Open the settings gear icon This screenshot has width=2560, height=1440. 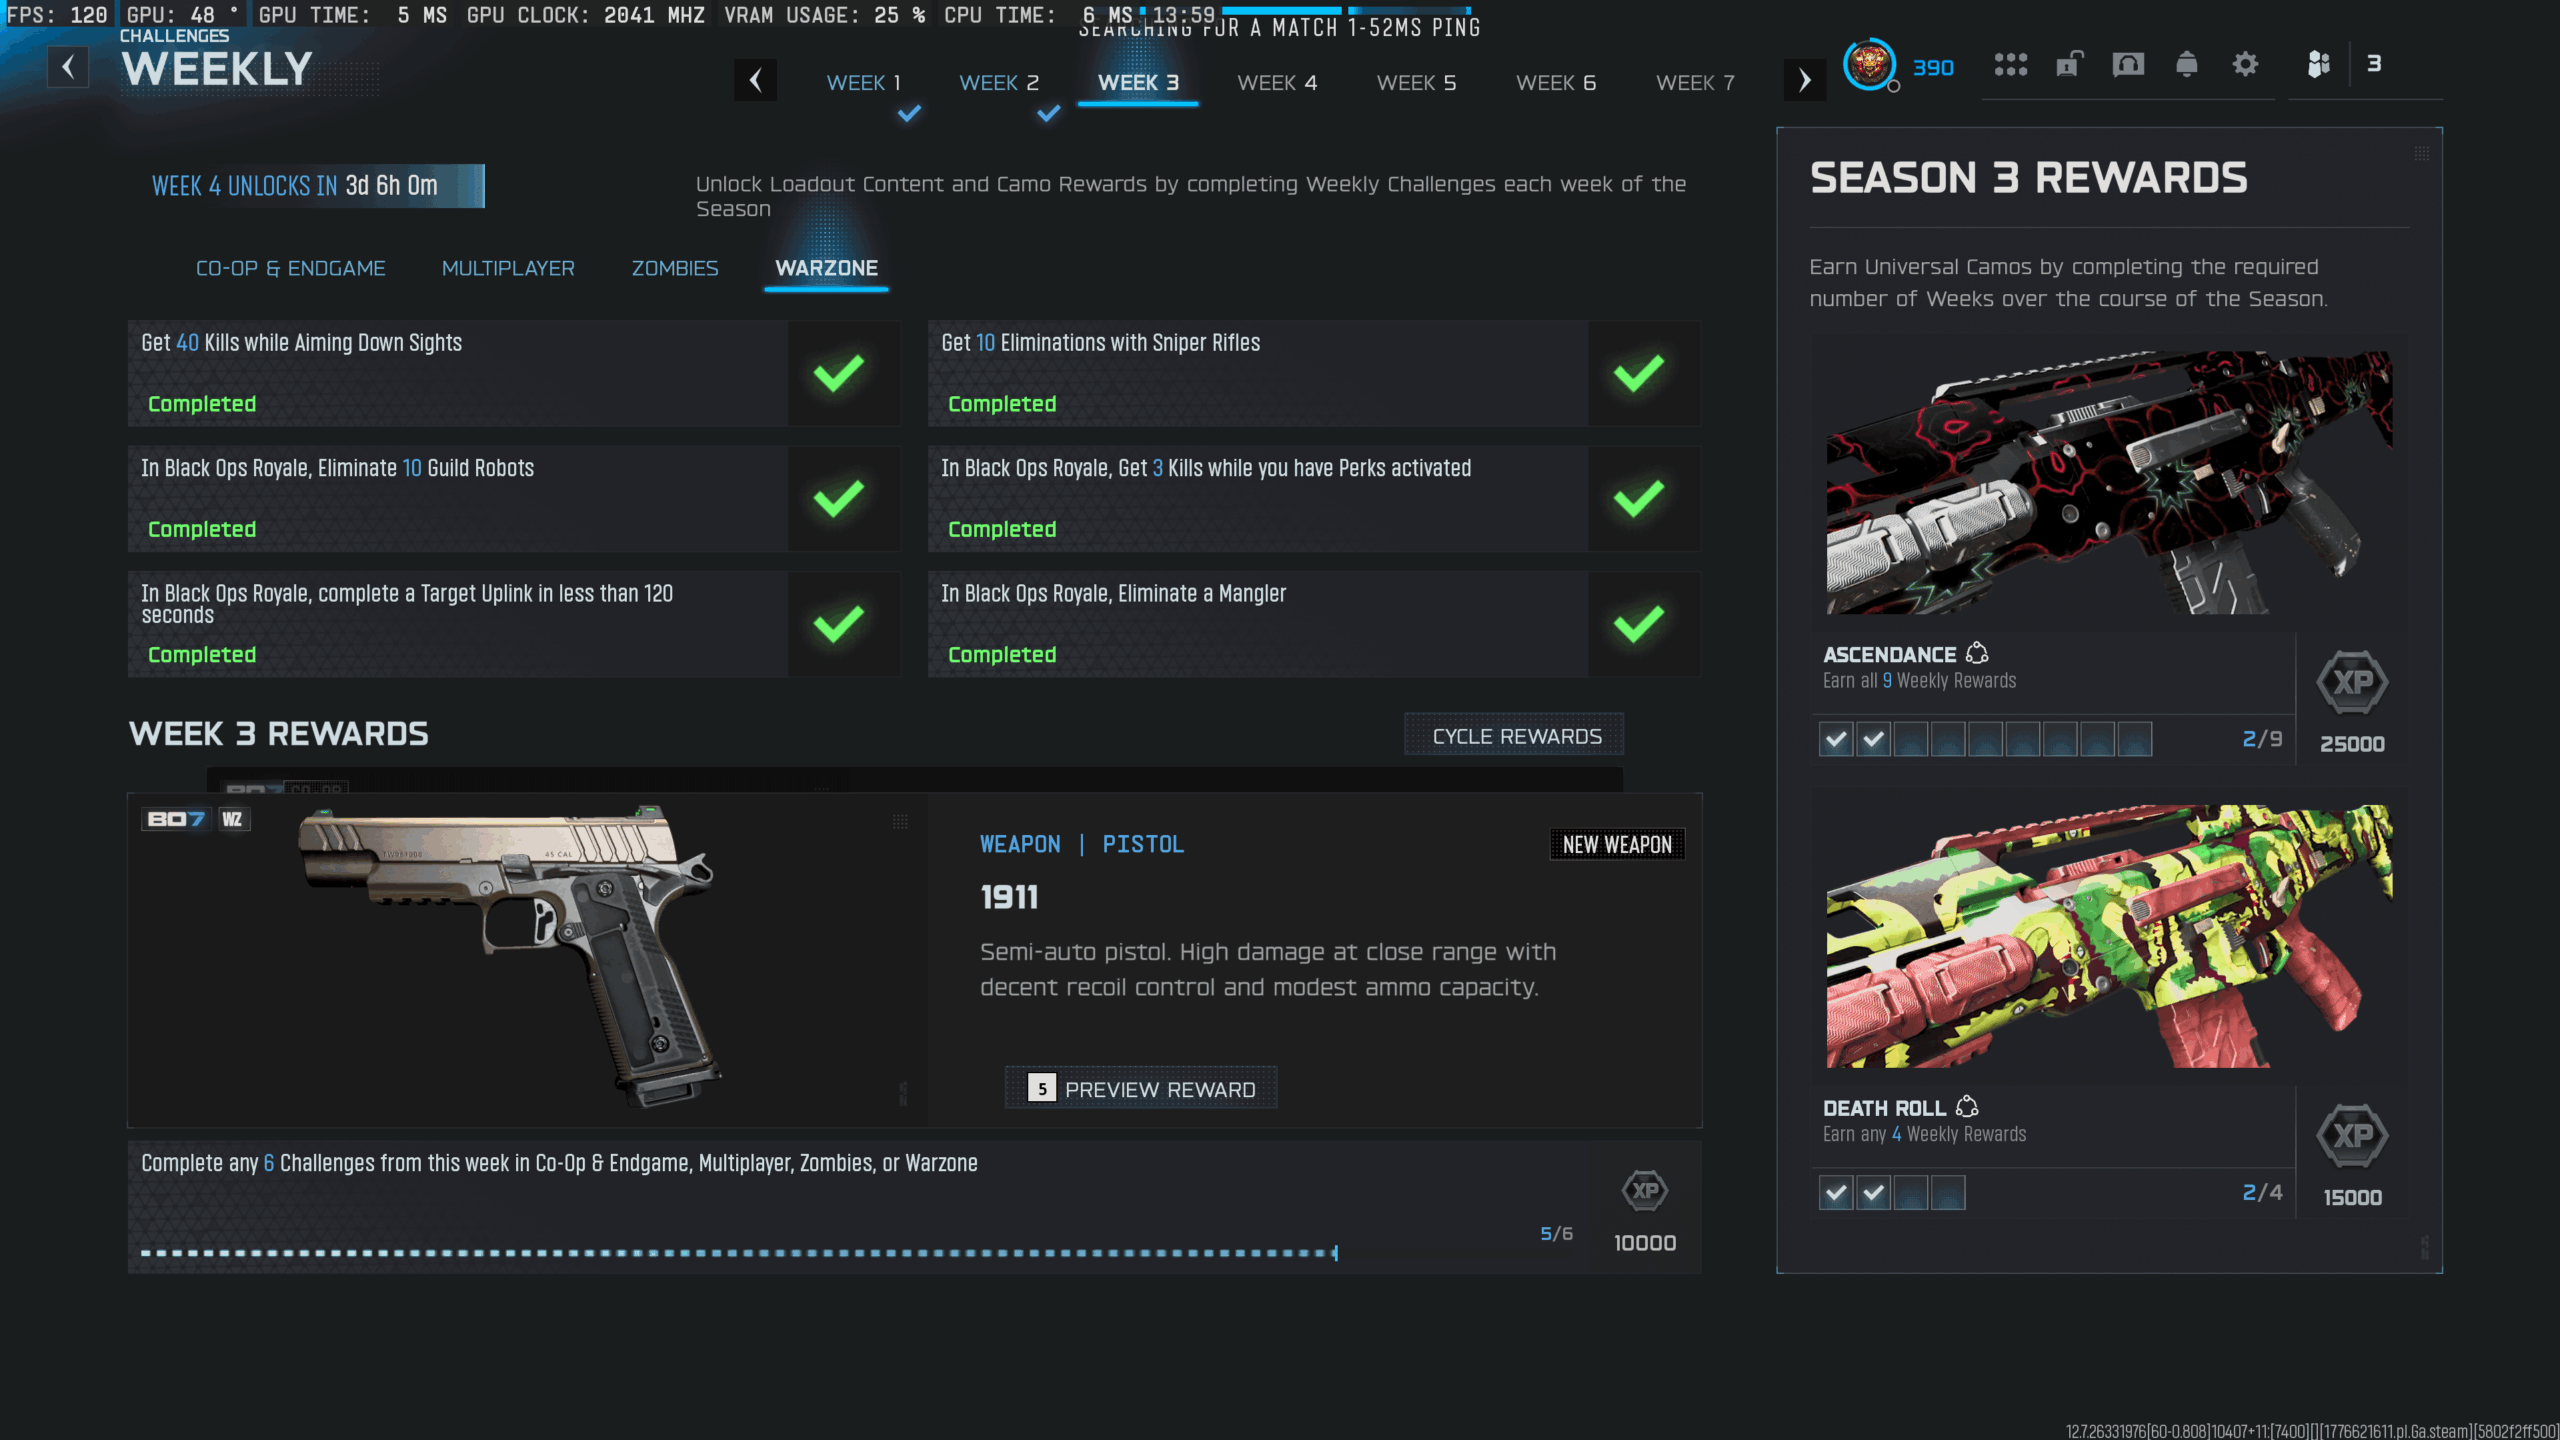click(2245, 65)
